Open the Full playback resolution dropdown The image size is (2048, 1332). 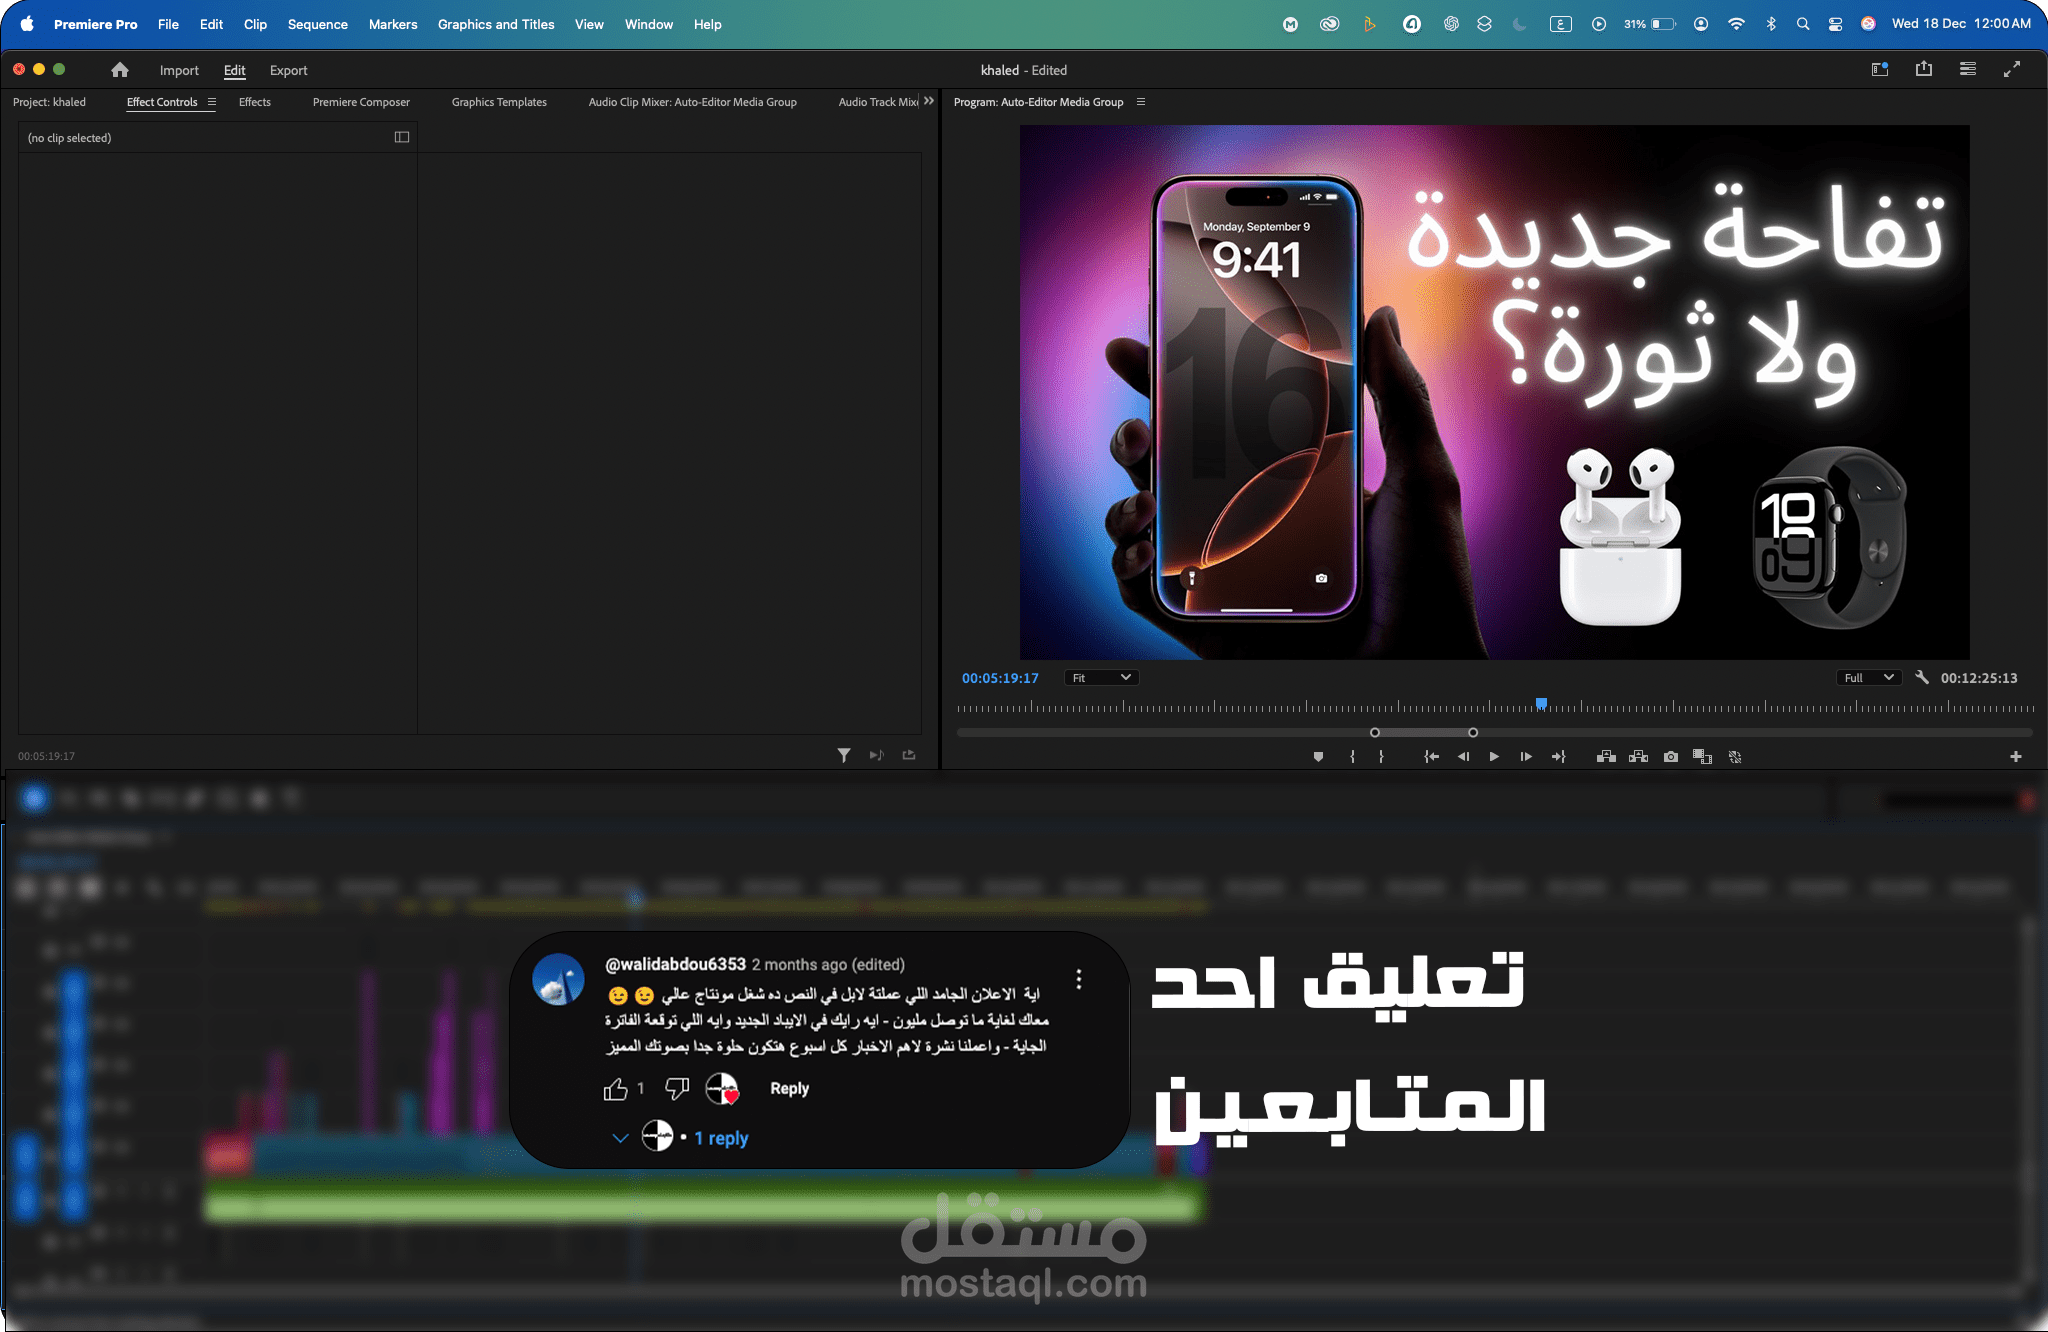click(x=1869, y=678)
